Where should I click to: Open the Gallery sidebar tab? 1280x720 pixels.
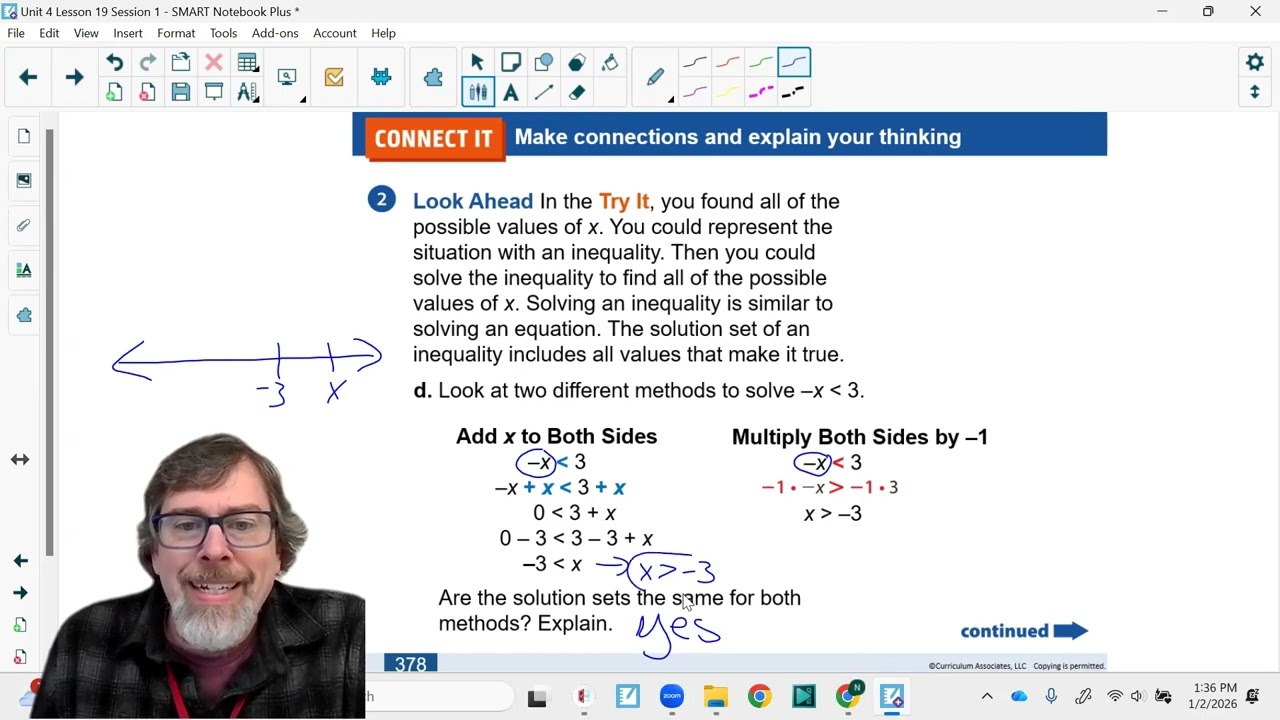click(24, 181)
